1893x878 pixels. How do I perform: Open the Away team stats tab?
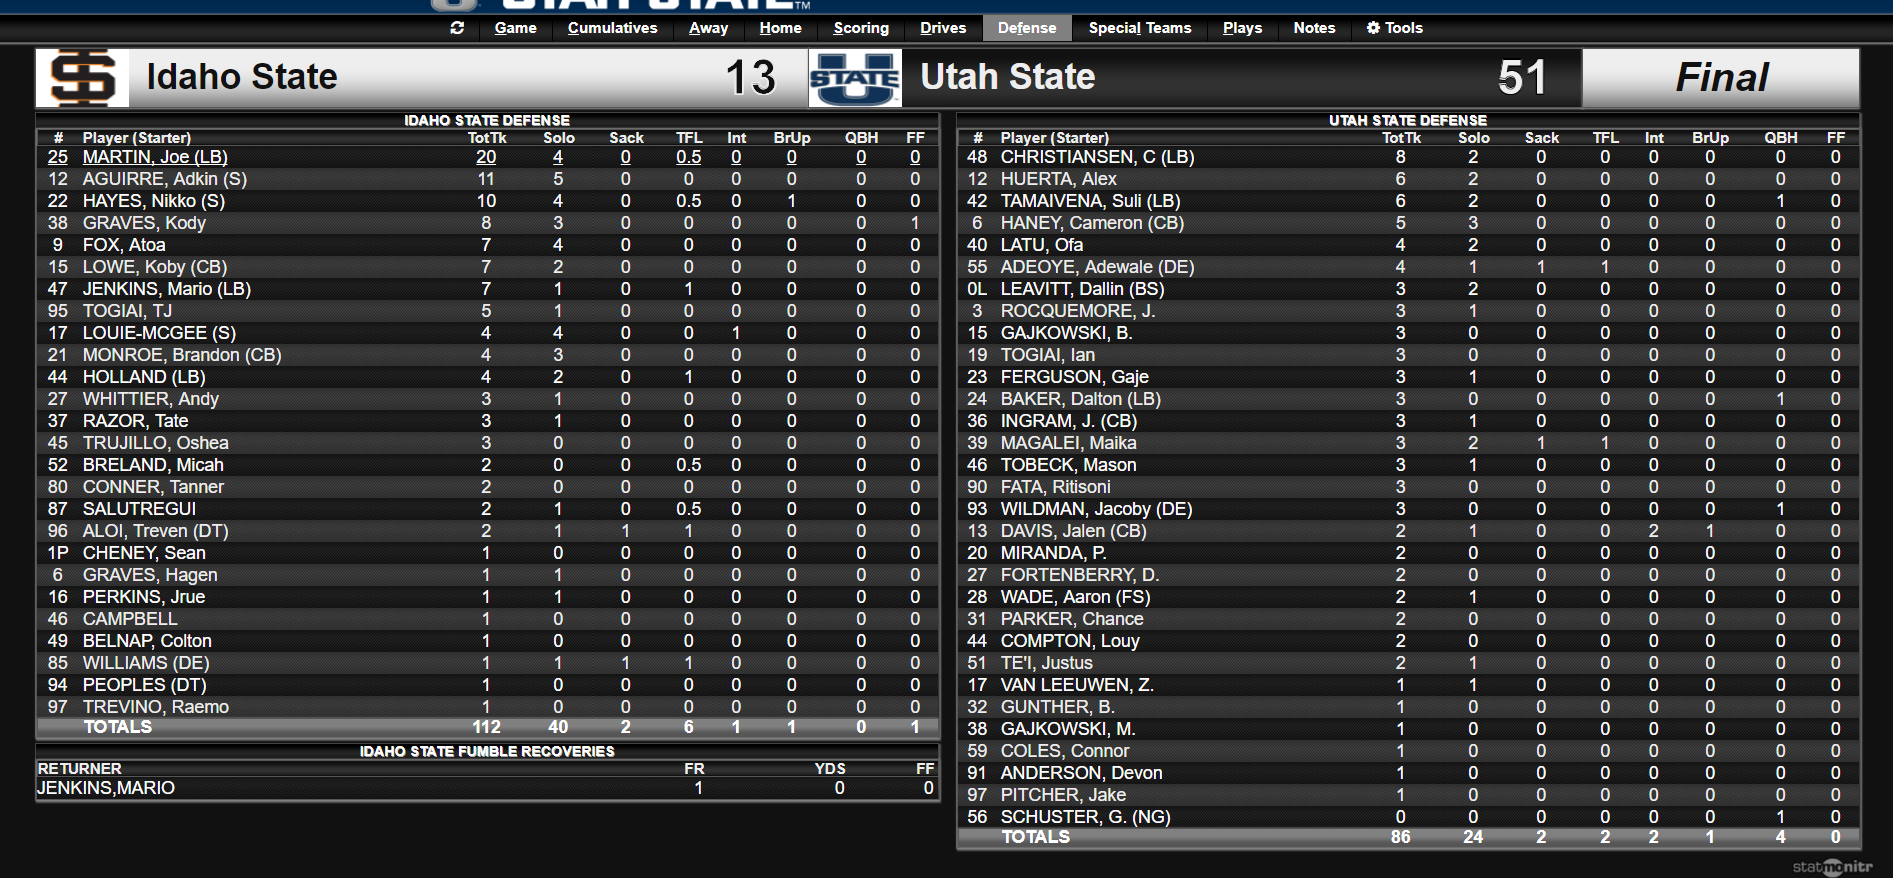tap(708, 28)
